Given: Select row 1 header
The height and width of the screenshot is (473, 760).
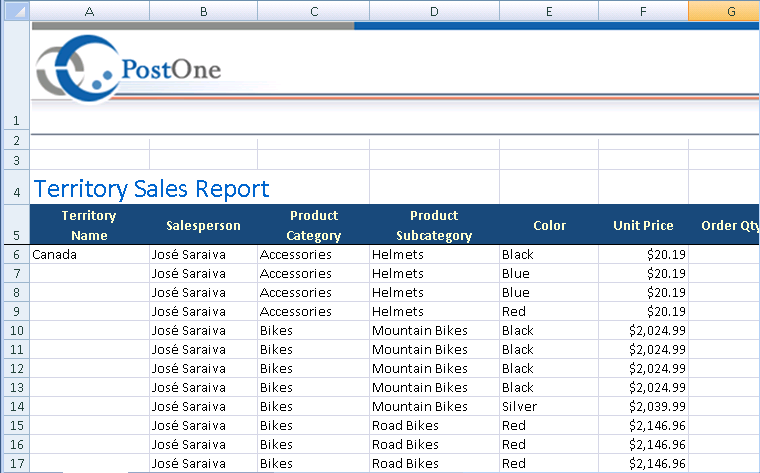Looking at the screenshot, I should [16, 76].
